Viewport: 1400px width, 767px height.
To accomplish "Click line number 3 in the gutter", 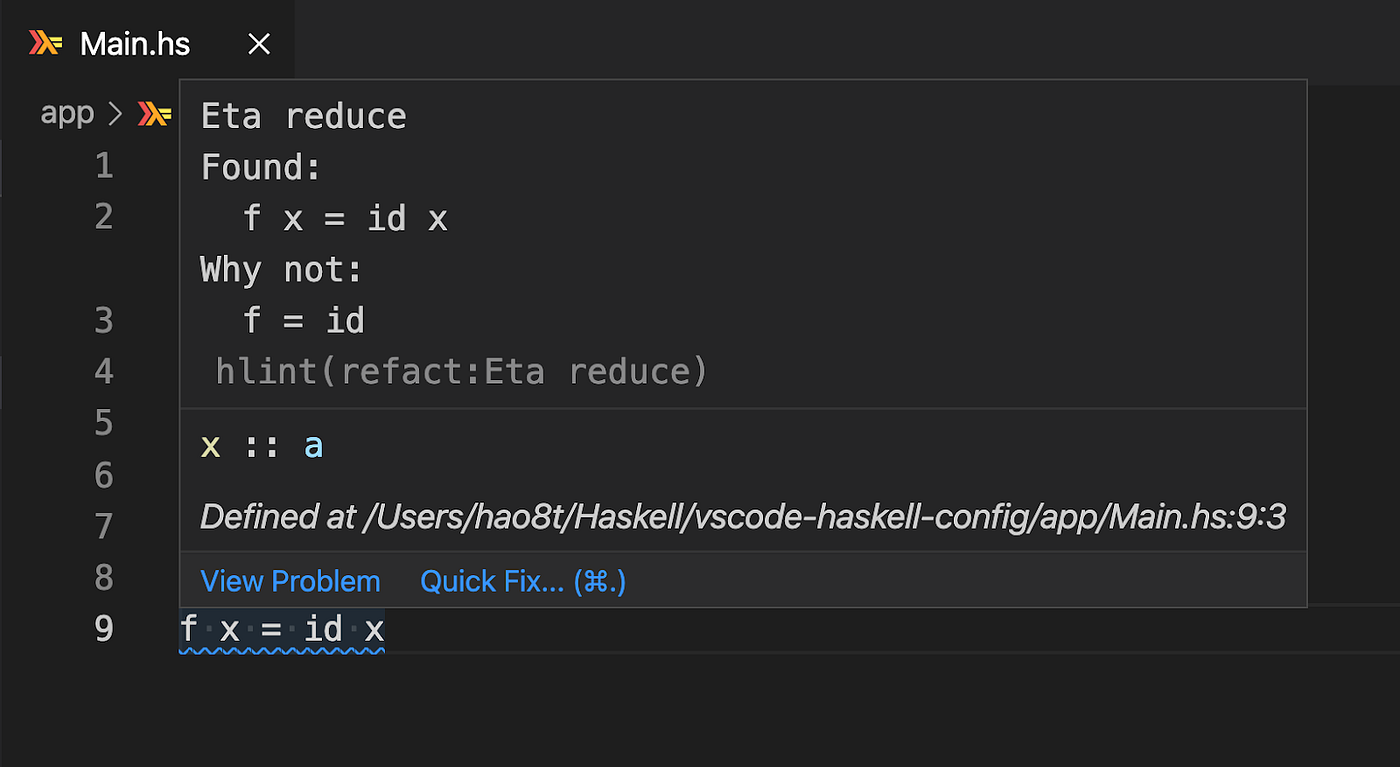I will pyautogui.click(x=104, y=320).
